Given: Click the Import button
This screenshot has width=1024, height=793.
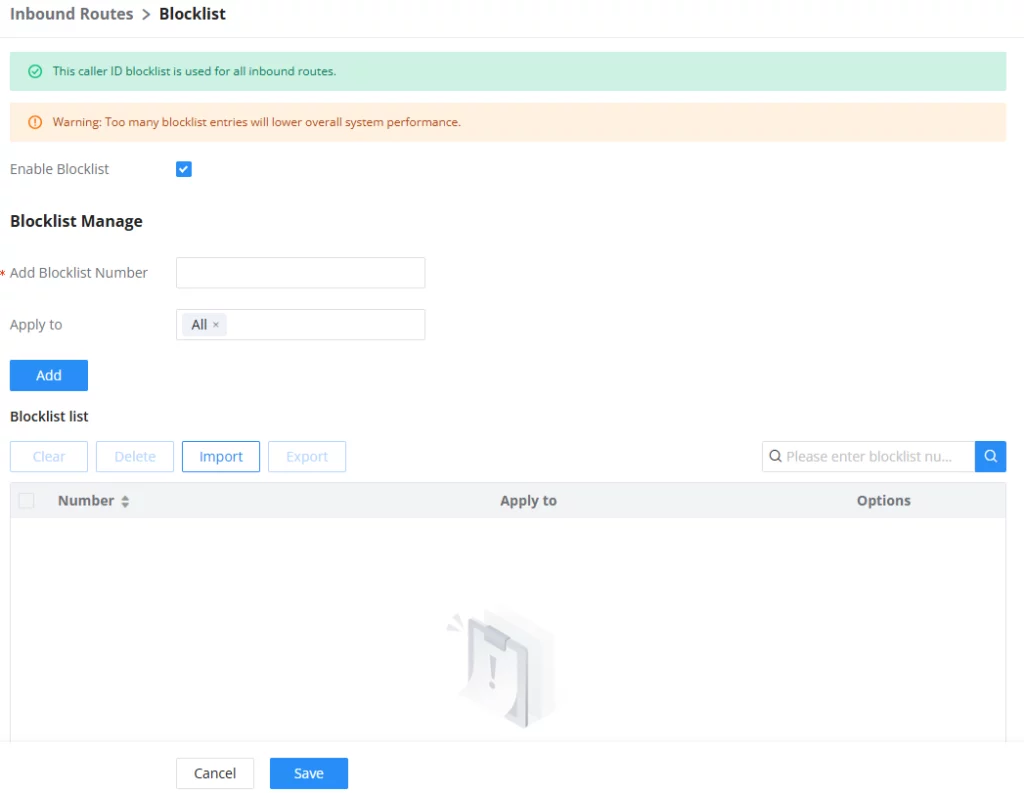Looking at the screenshot, I should pos(221,456).
